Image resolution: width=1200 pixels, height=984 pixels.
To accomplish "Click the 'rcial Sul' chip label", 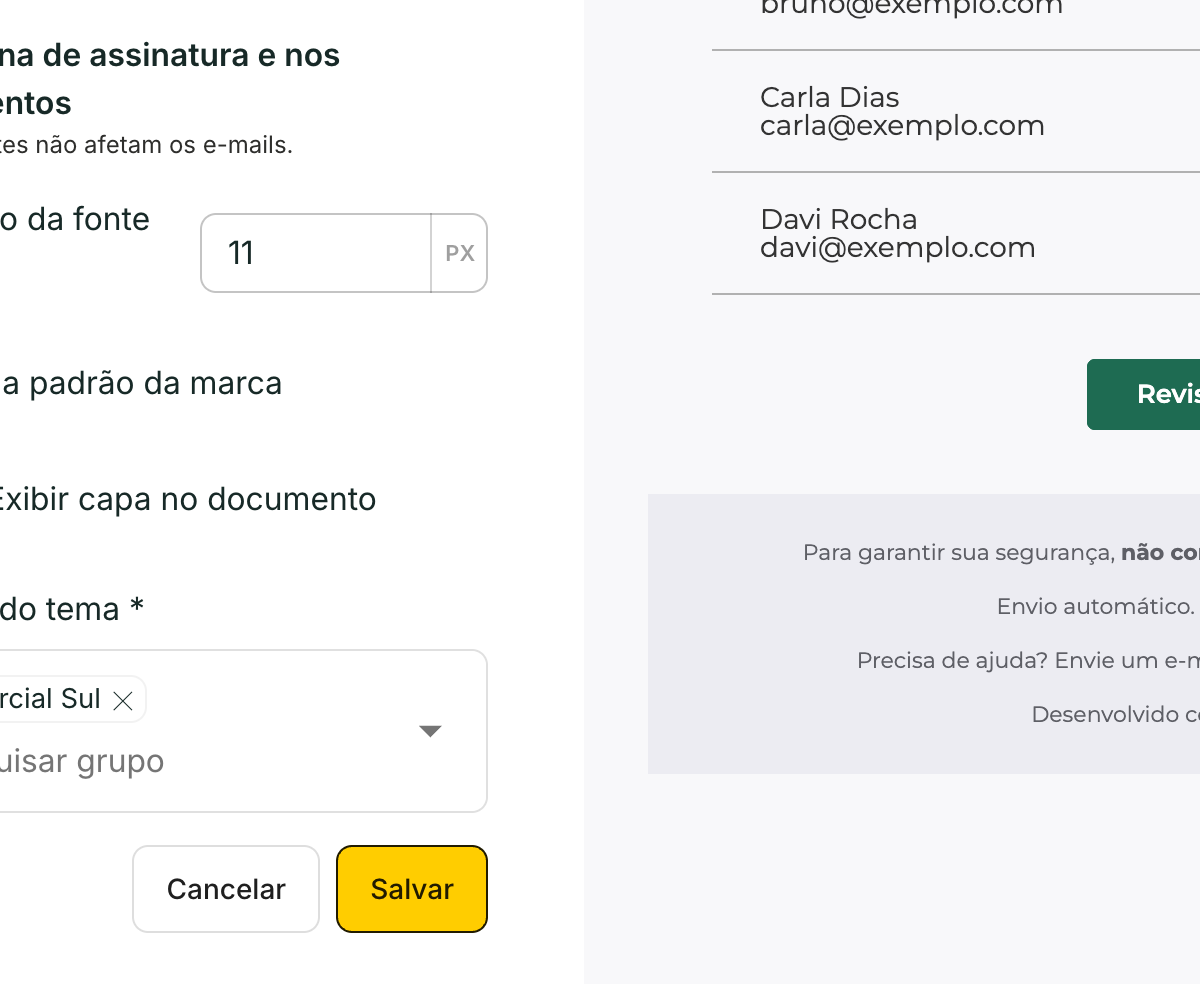I will click(50, 699).
